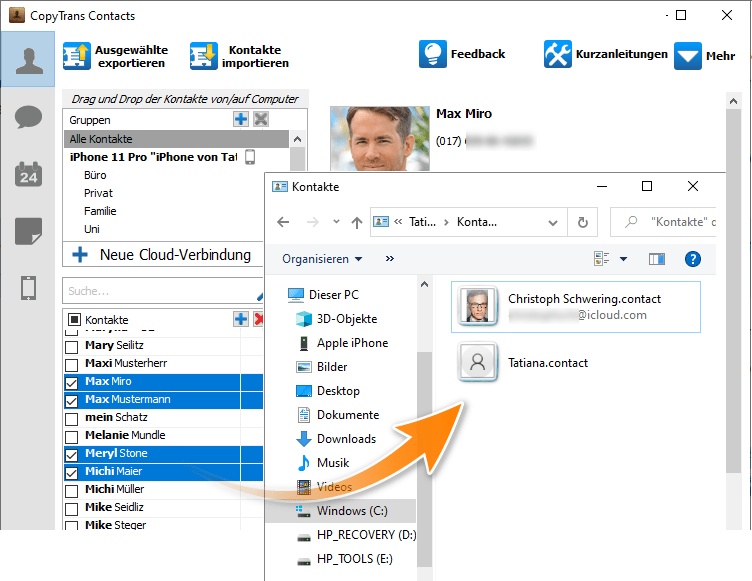Select the Familie group

tap(100, 211)
